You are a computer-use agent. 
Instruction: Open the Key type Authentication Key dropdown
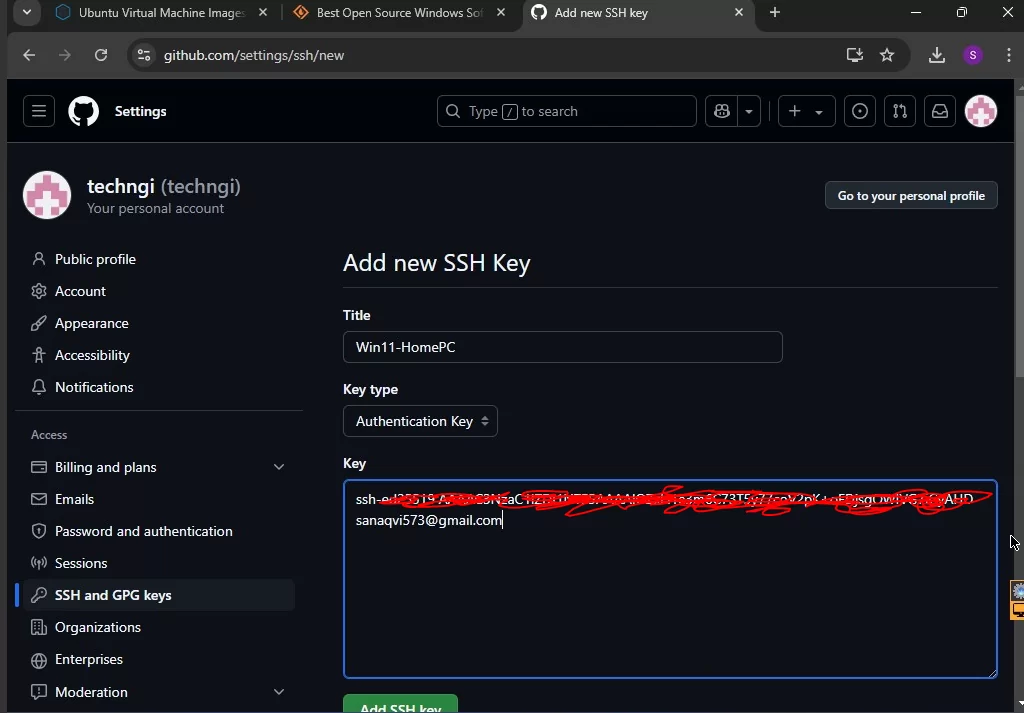pyautogui.click(x=420, y=421)
